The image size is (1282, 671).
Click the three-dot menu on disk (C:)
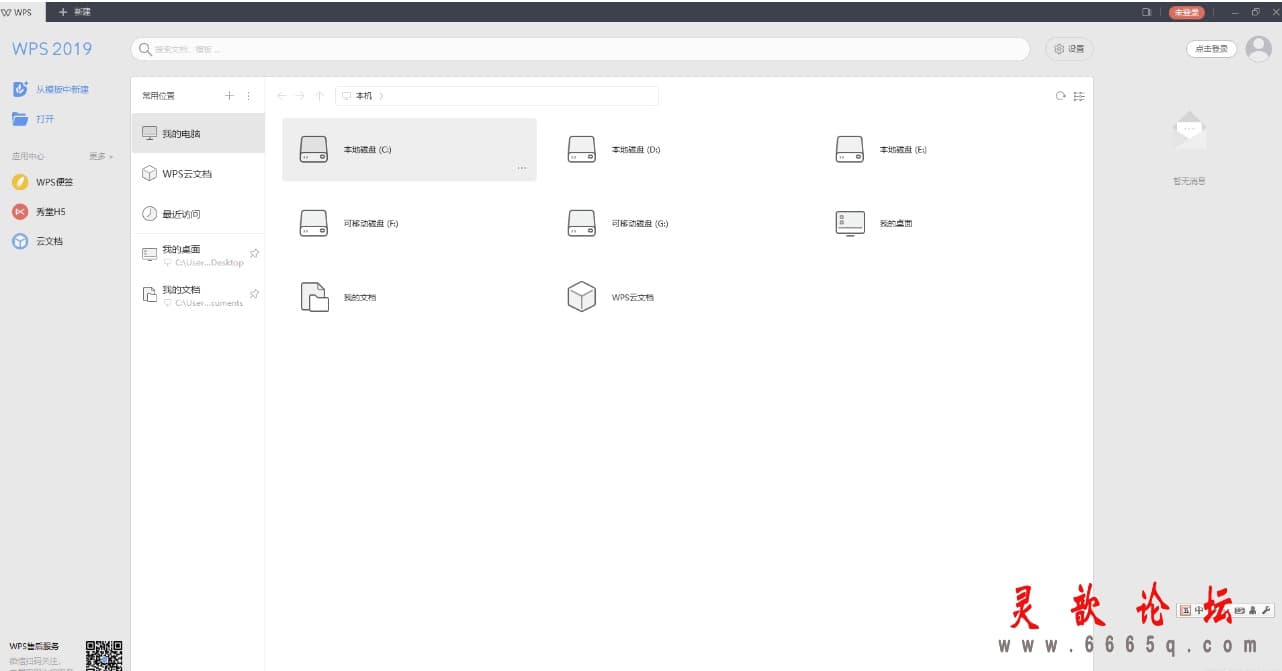[522, 168]
